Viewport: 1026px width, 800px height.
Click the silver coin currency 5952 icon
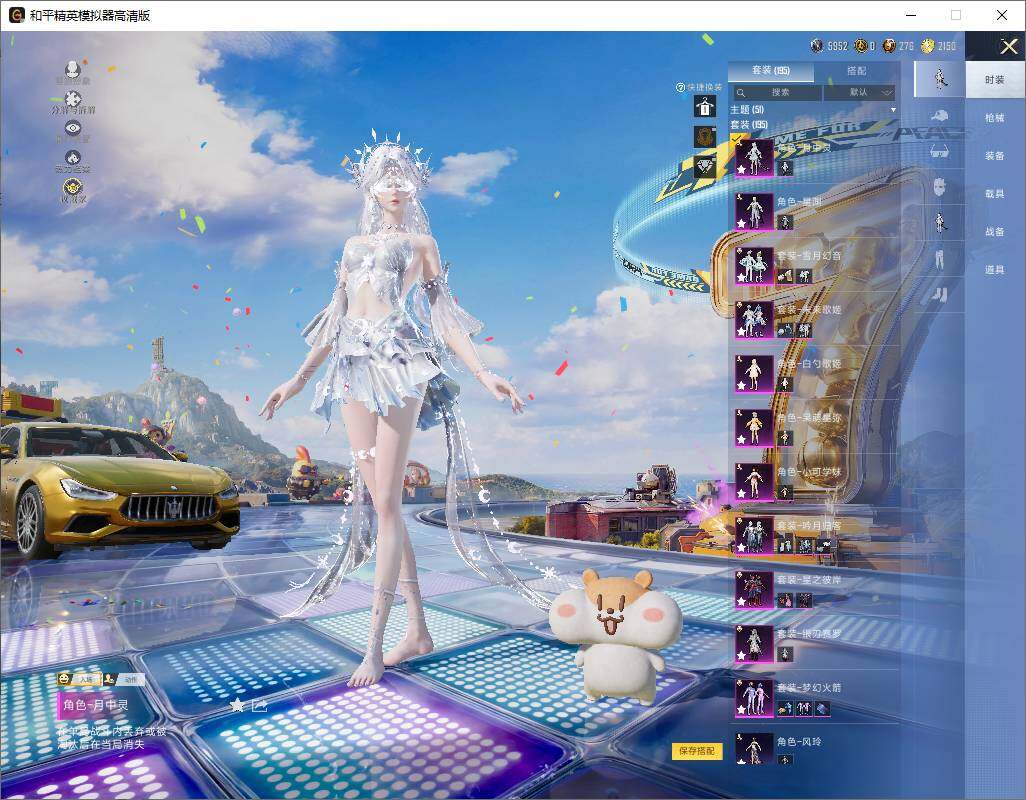(817, 46)
